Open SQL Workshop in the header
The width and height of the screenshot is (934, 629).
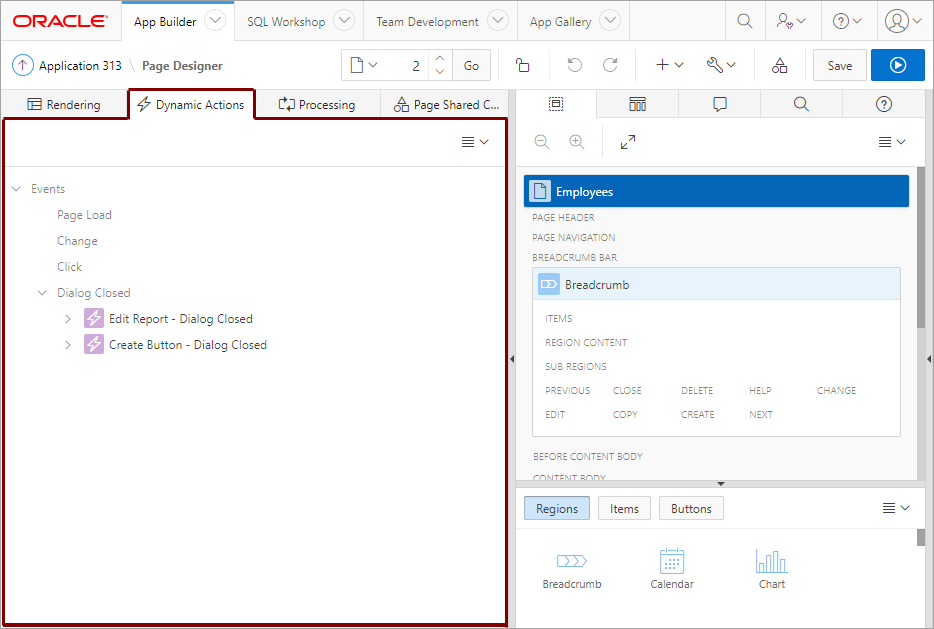coord(286,21)
